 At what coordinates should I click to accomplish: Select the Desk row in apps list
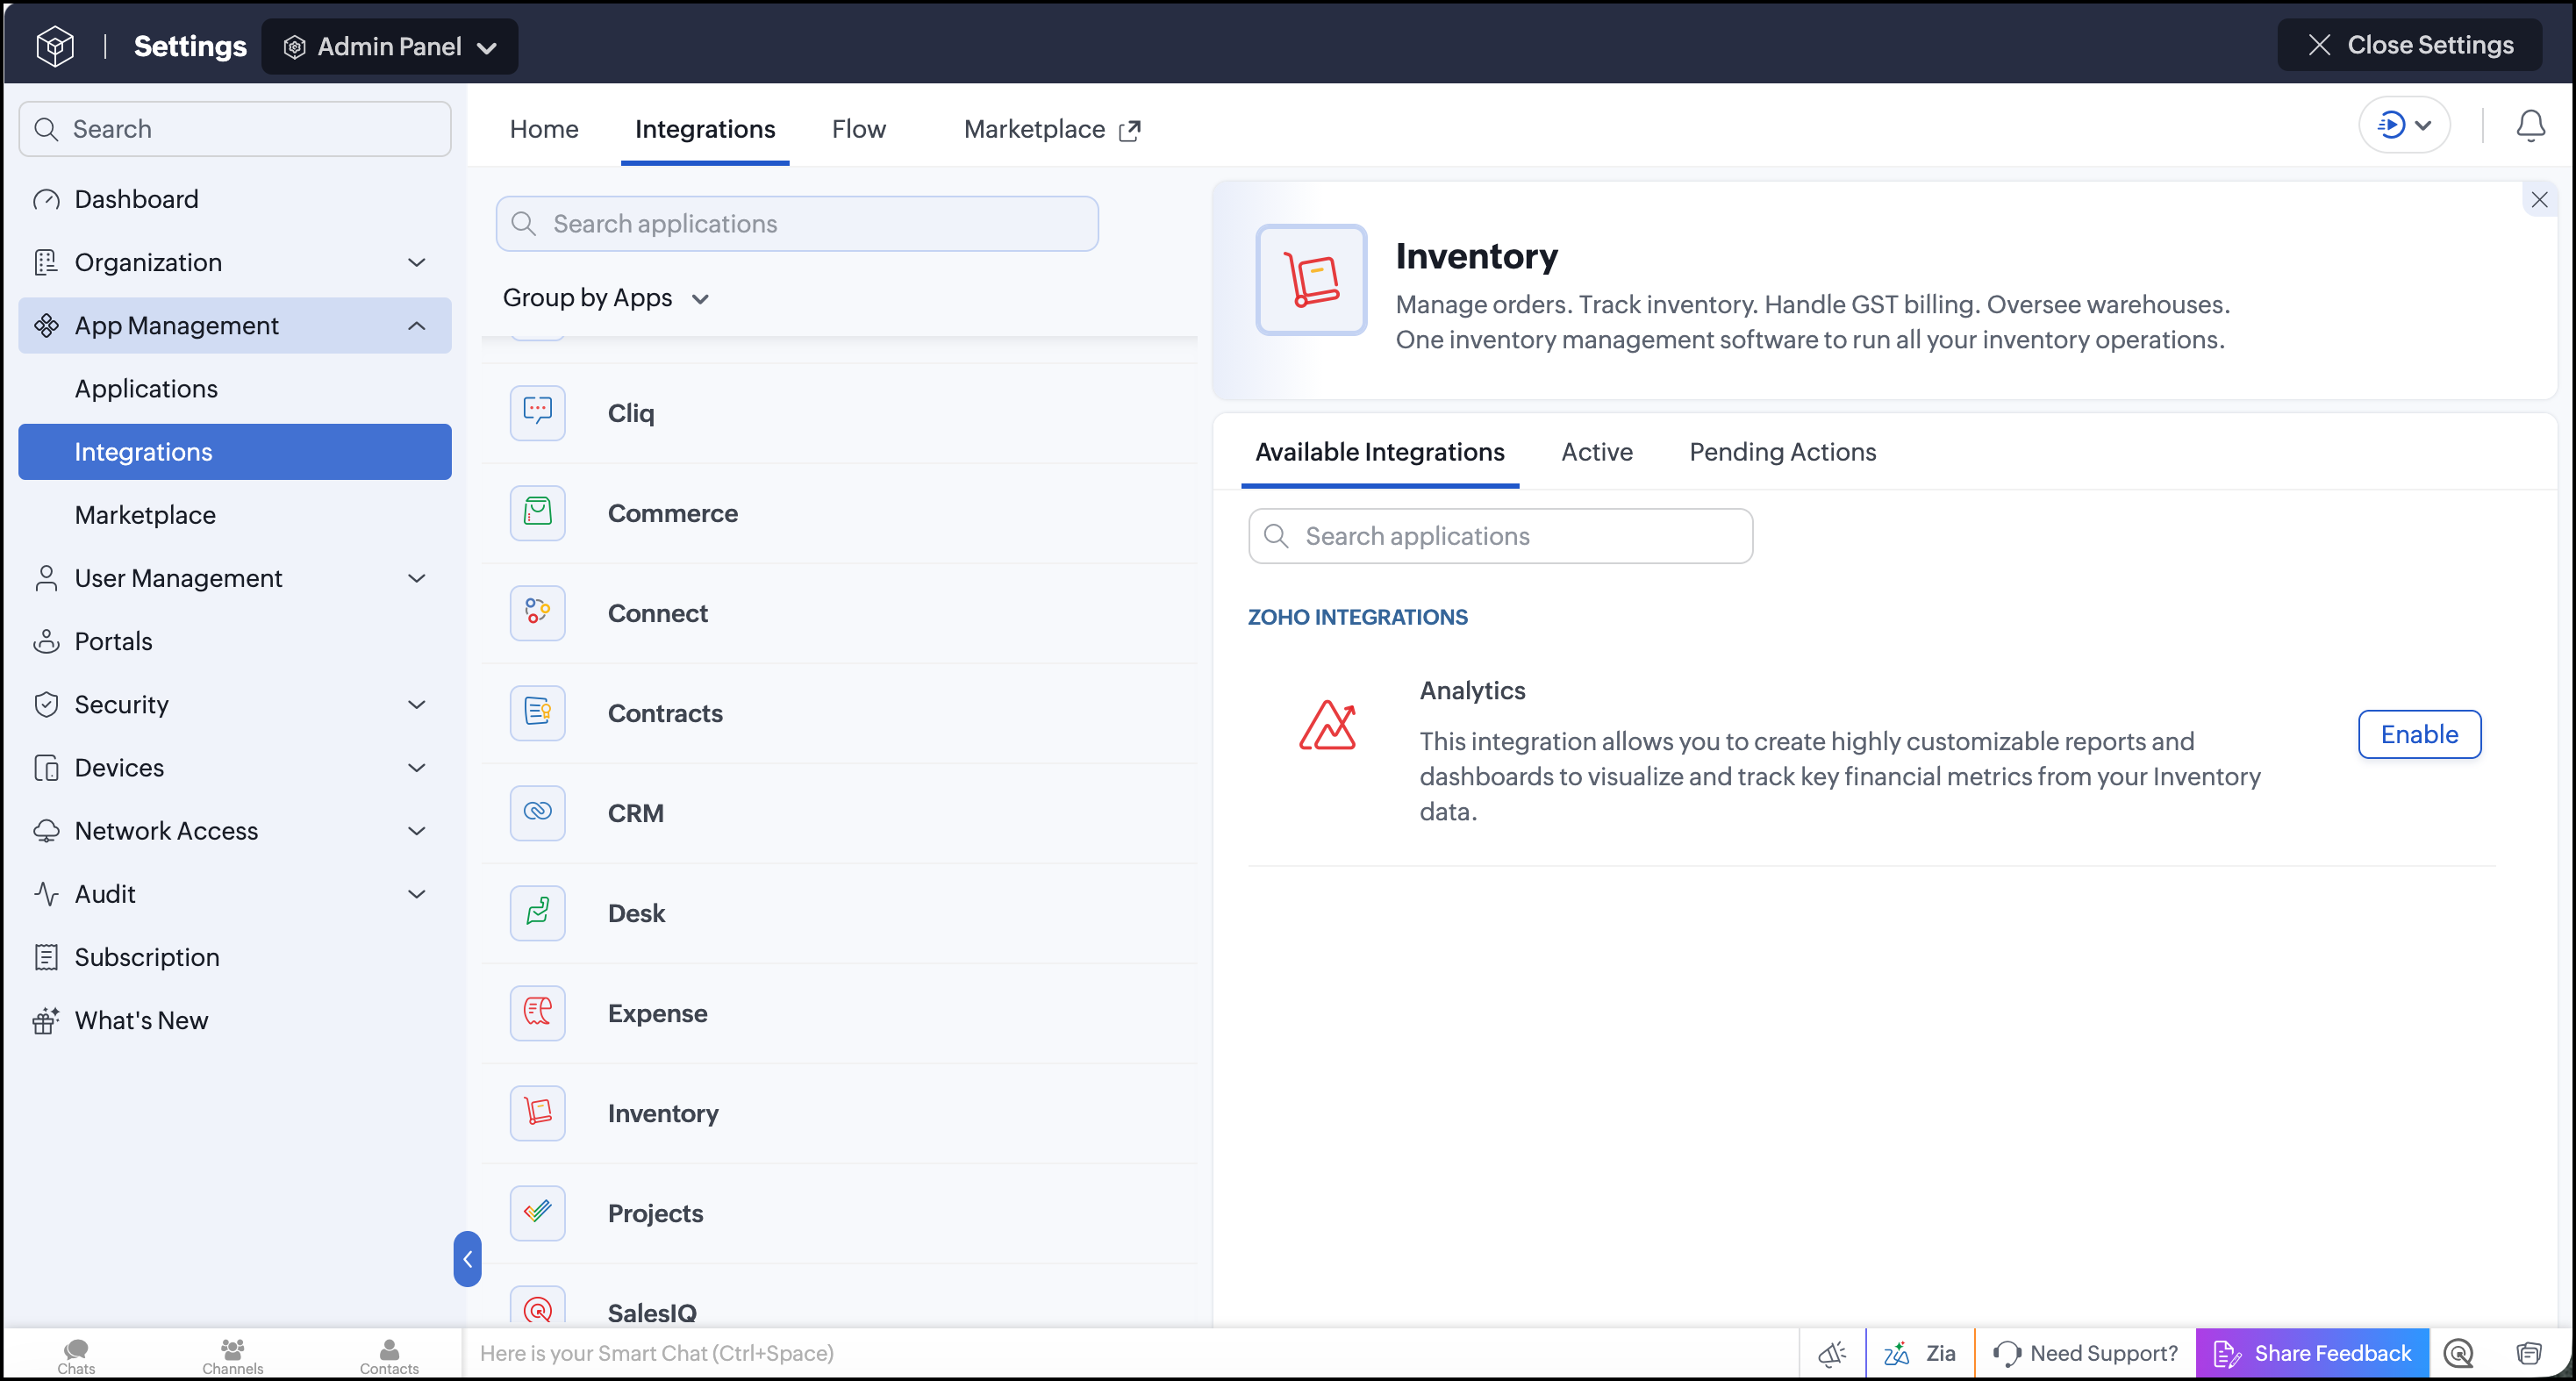point(840,913)
